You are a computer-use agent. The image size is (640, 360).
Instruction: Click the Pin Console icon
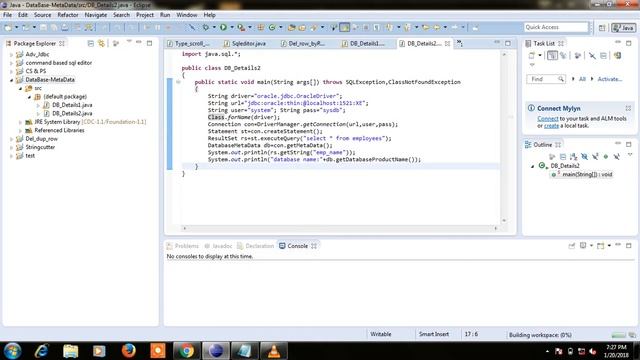pos(571,246)
